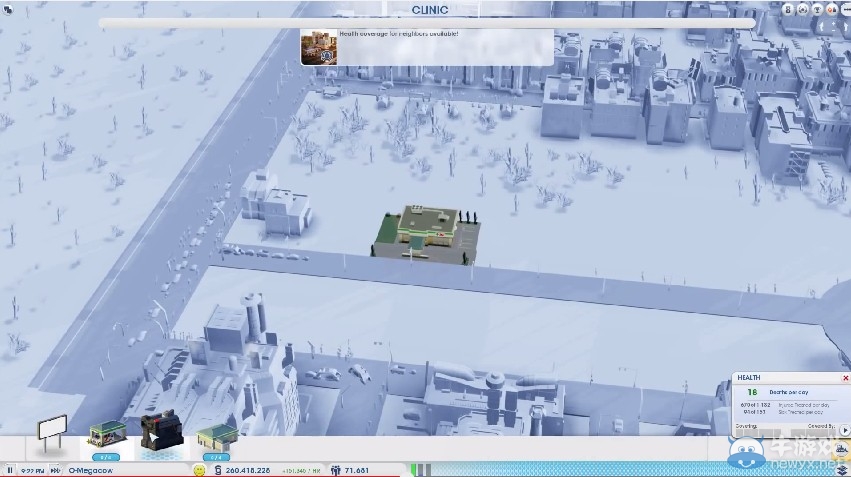
Task: Open the main menu icon at top-left corner
Action: (x=8, y=9)
